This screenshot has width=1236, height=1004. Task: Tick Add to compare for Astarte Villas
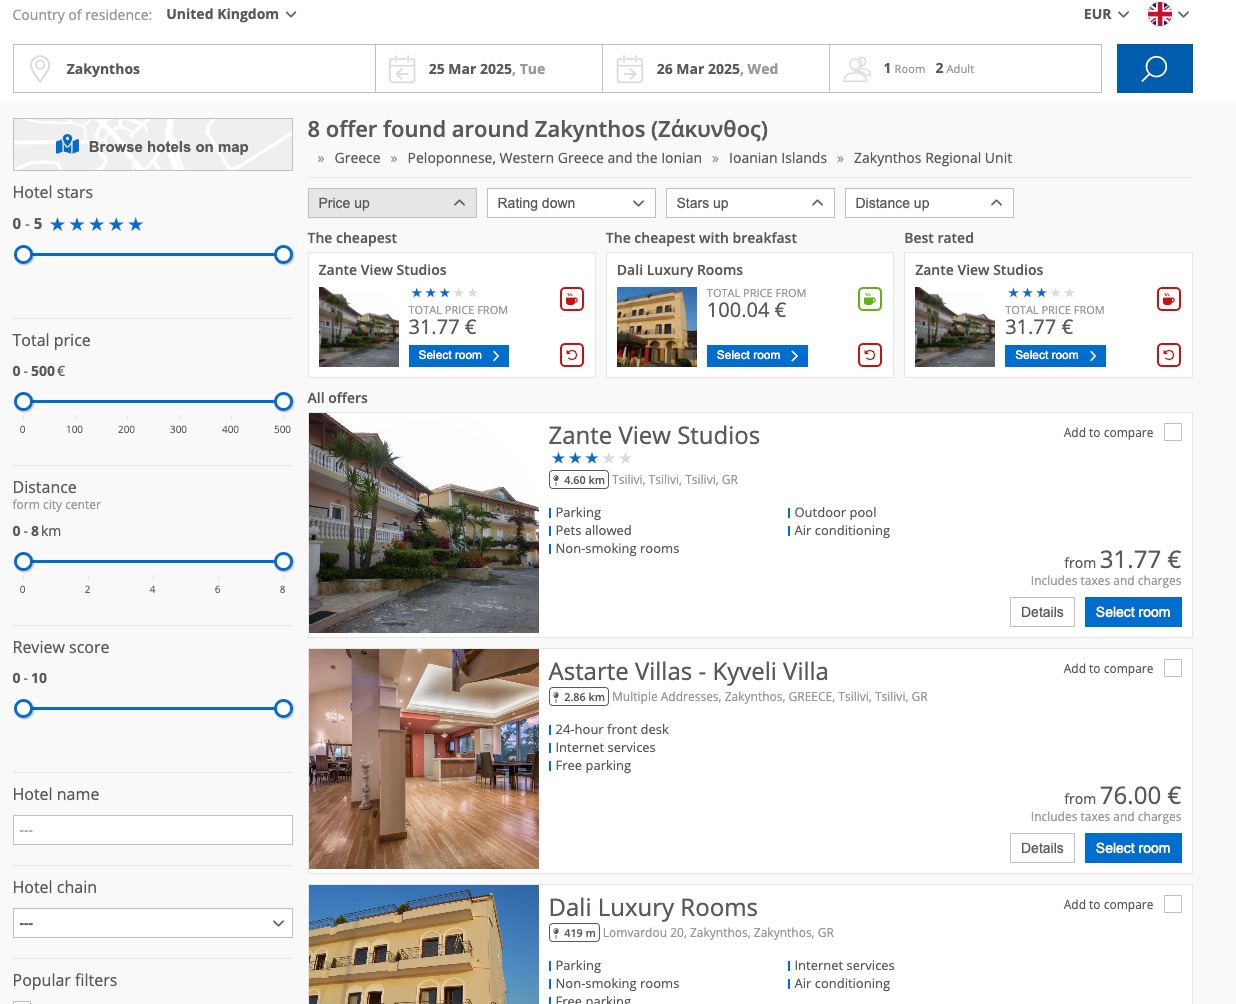[x=1173, y=668]
